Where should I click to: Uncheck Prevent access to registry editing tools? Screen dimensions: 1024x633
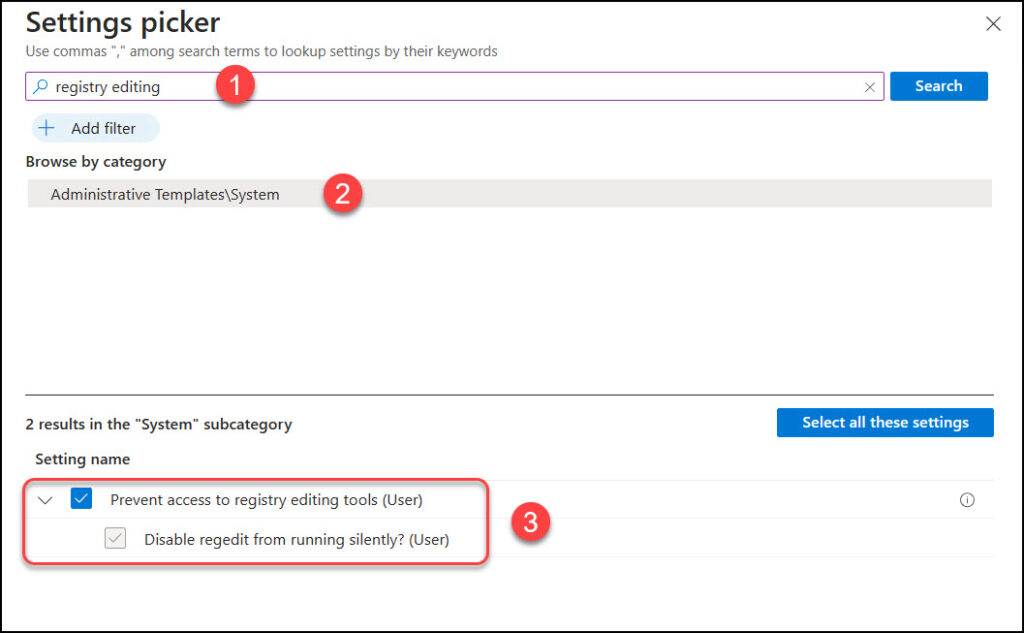pyautogui.click(x=81, y=499)
